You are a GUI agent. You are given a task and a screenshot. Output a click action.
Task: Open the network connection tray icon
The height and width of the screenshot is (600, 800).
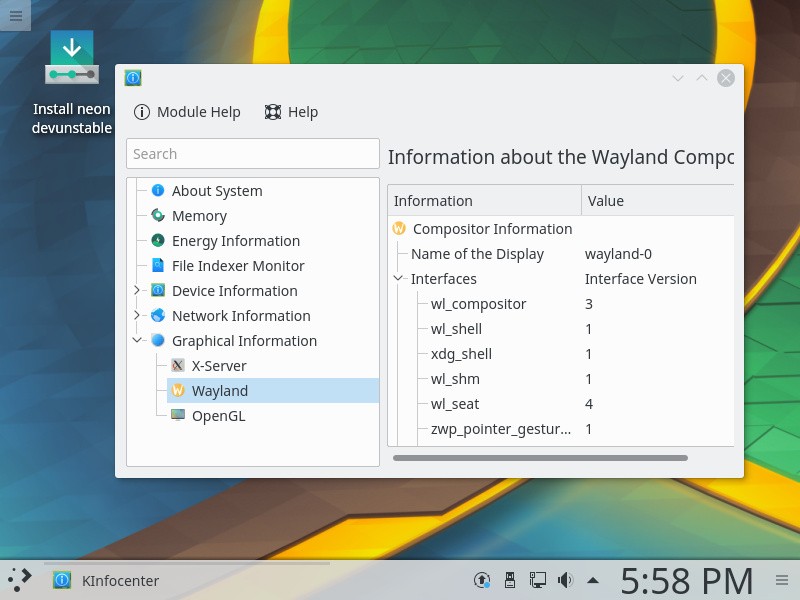(x=537, y=580)
